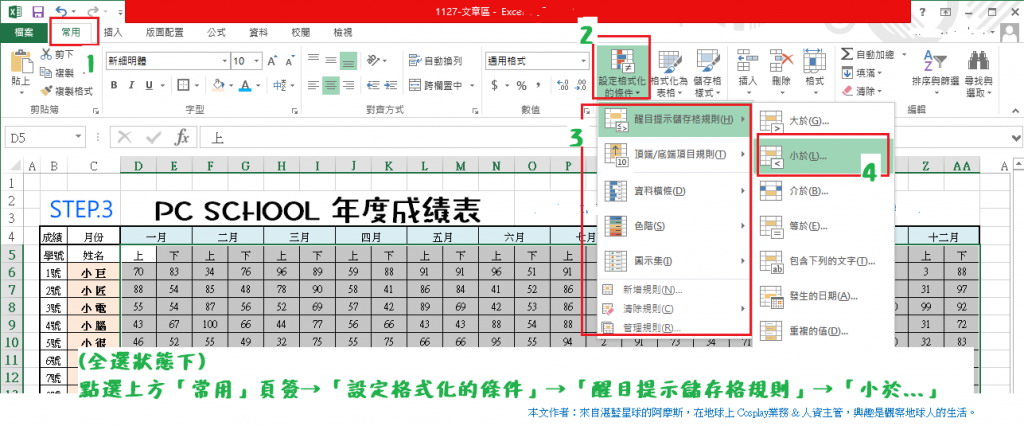The height and width of the screenshot is (426, 1024).
Task: Choose Less Than (小於) rule
Action: click(822, 157)
